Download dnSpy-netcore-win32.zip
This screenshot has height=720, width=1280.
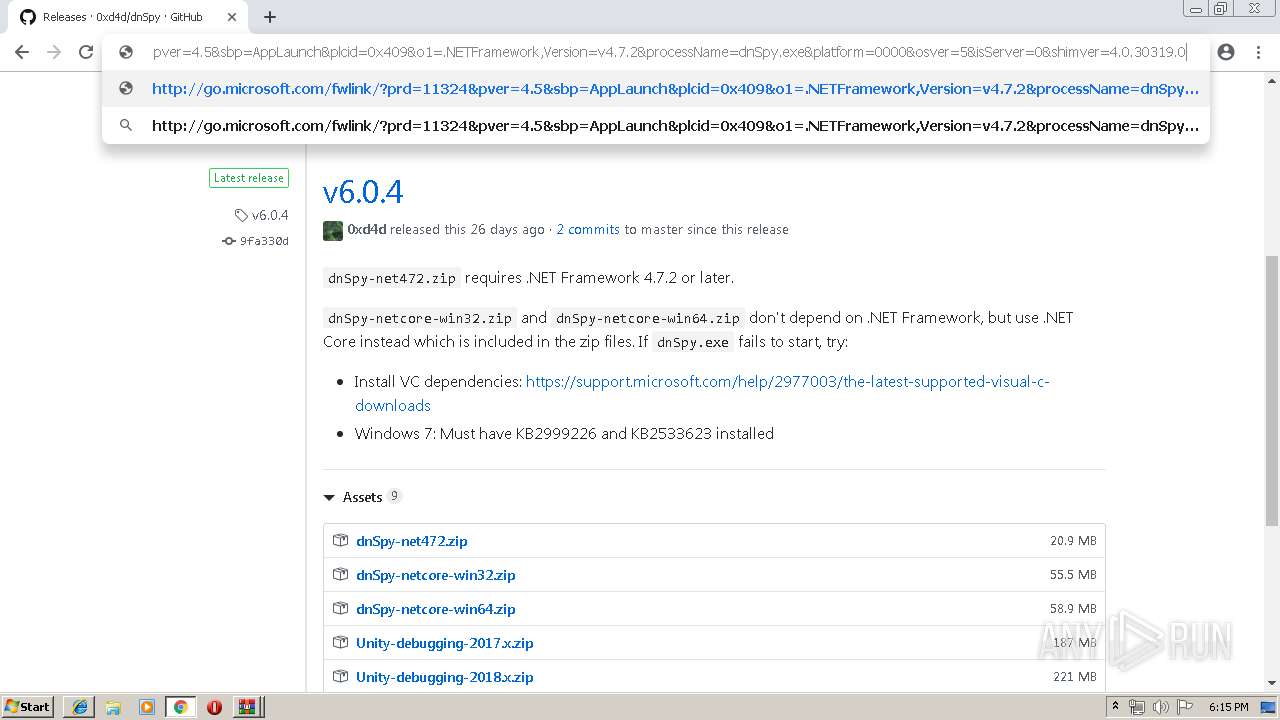(436, 575)
